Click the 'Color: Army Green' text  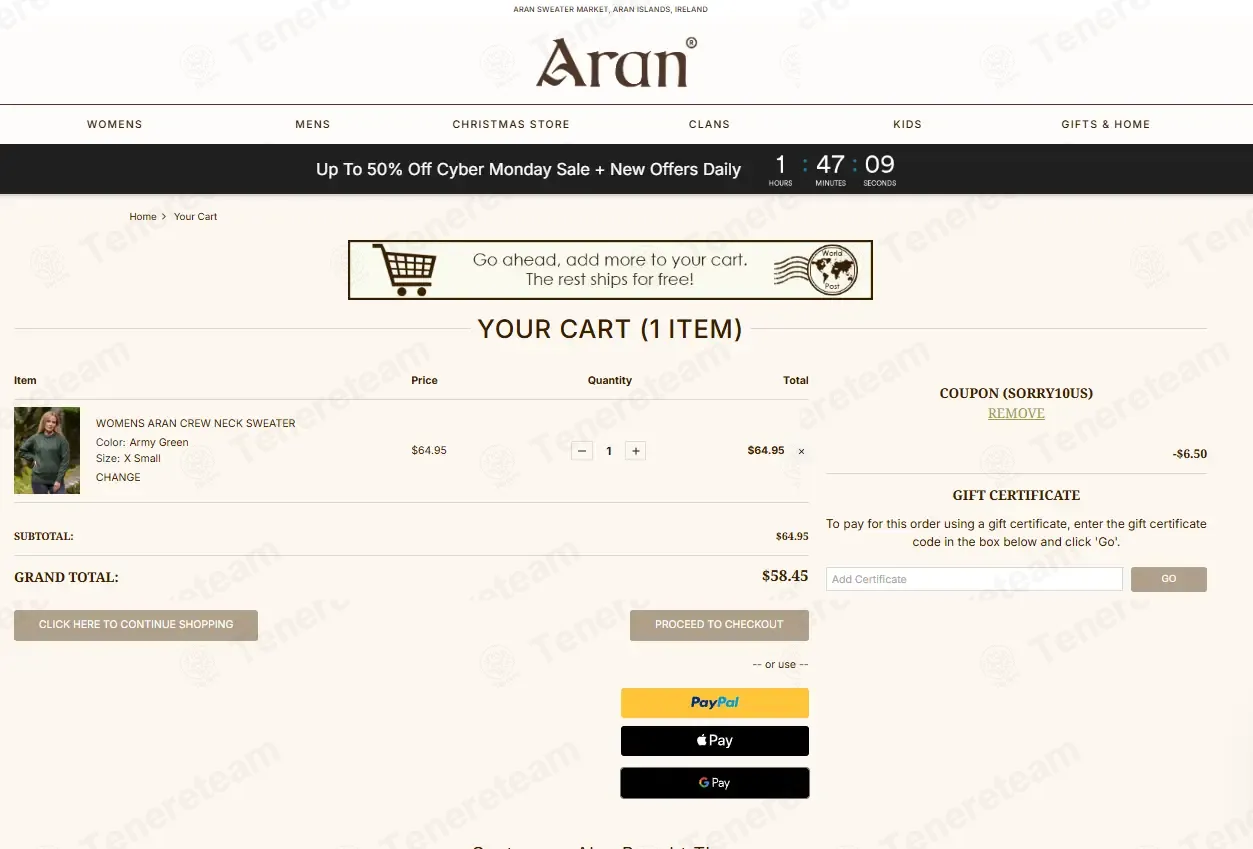[142, 442]
